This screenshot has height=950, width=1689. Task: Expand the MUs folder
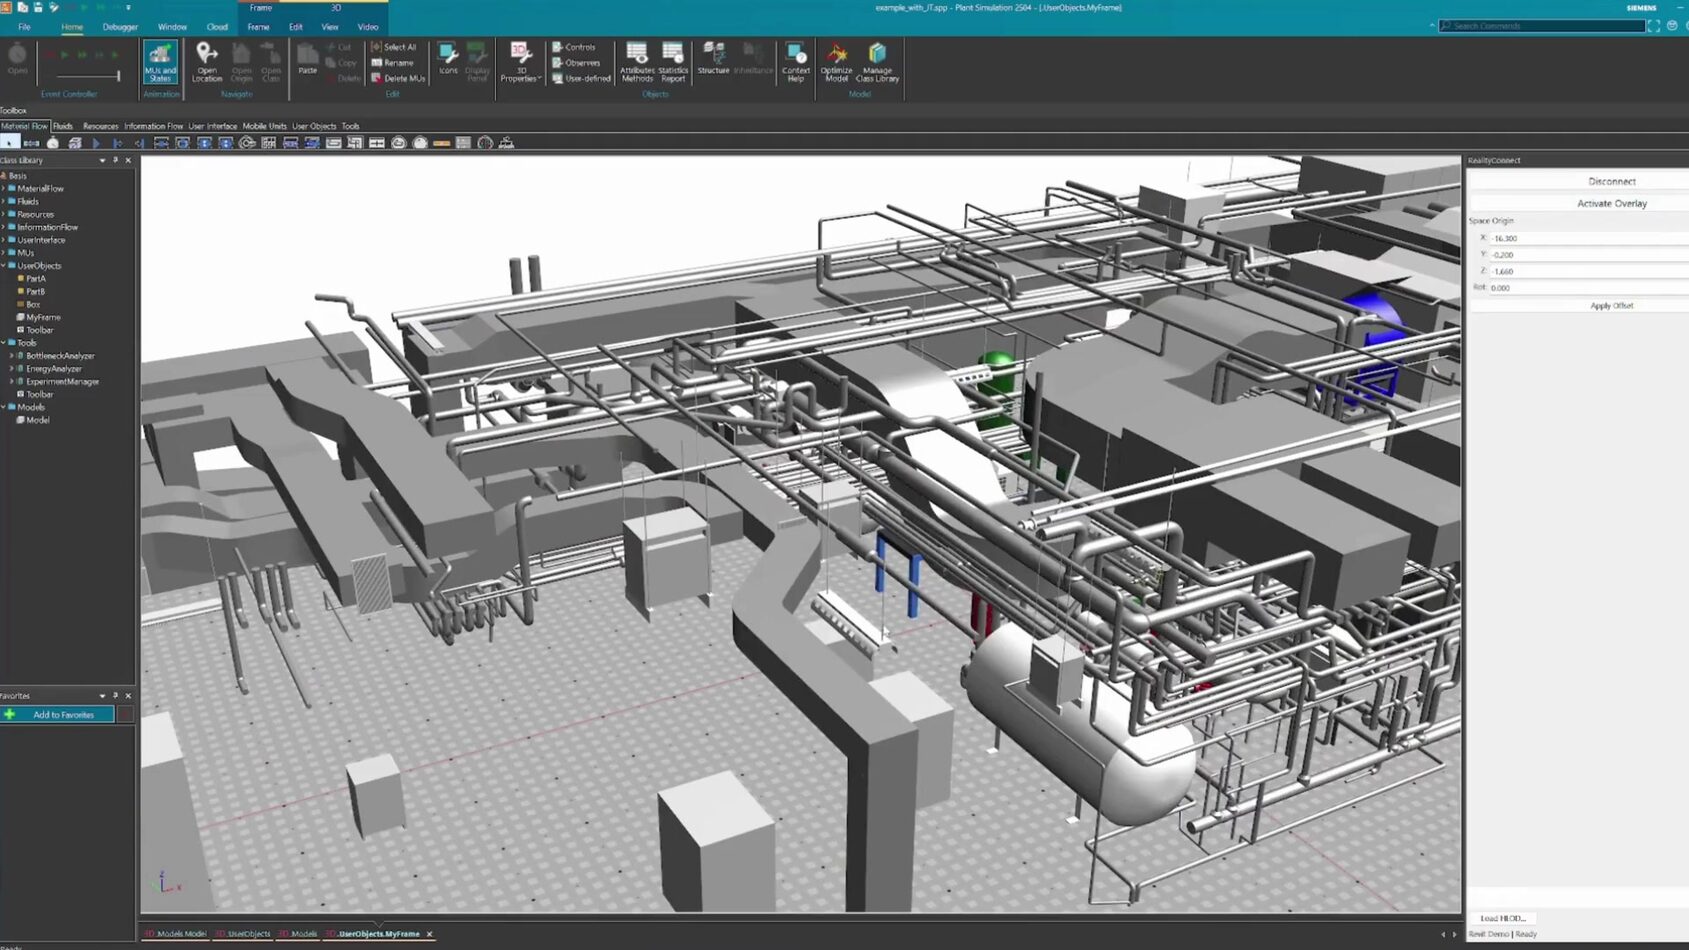pos(4,253)
